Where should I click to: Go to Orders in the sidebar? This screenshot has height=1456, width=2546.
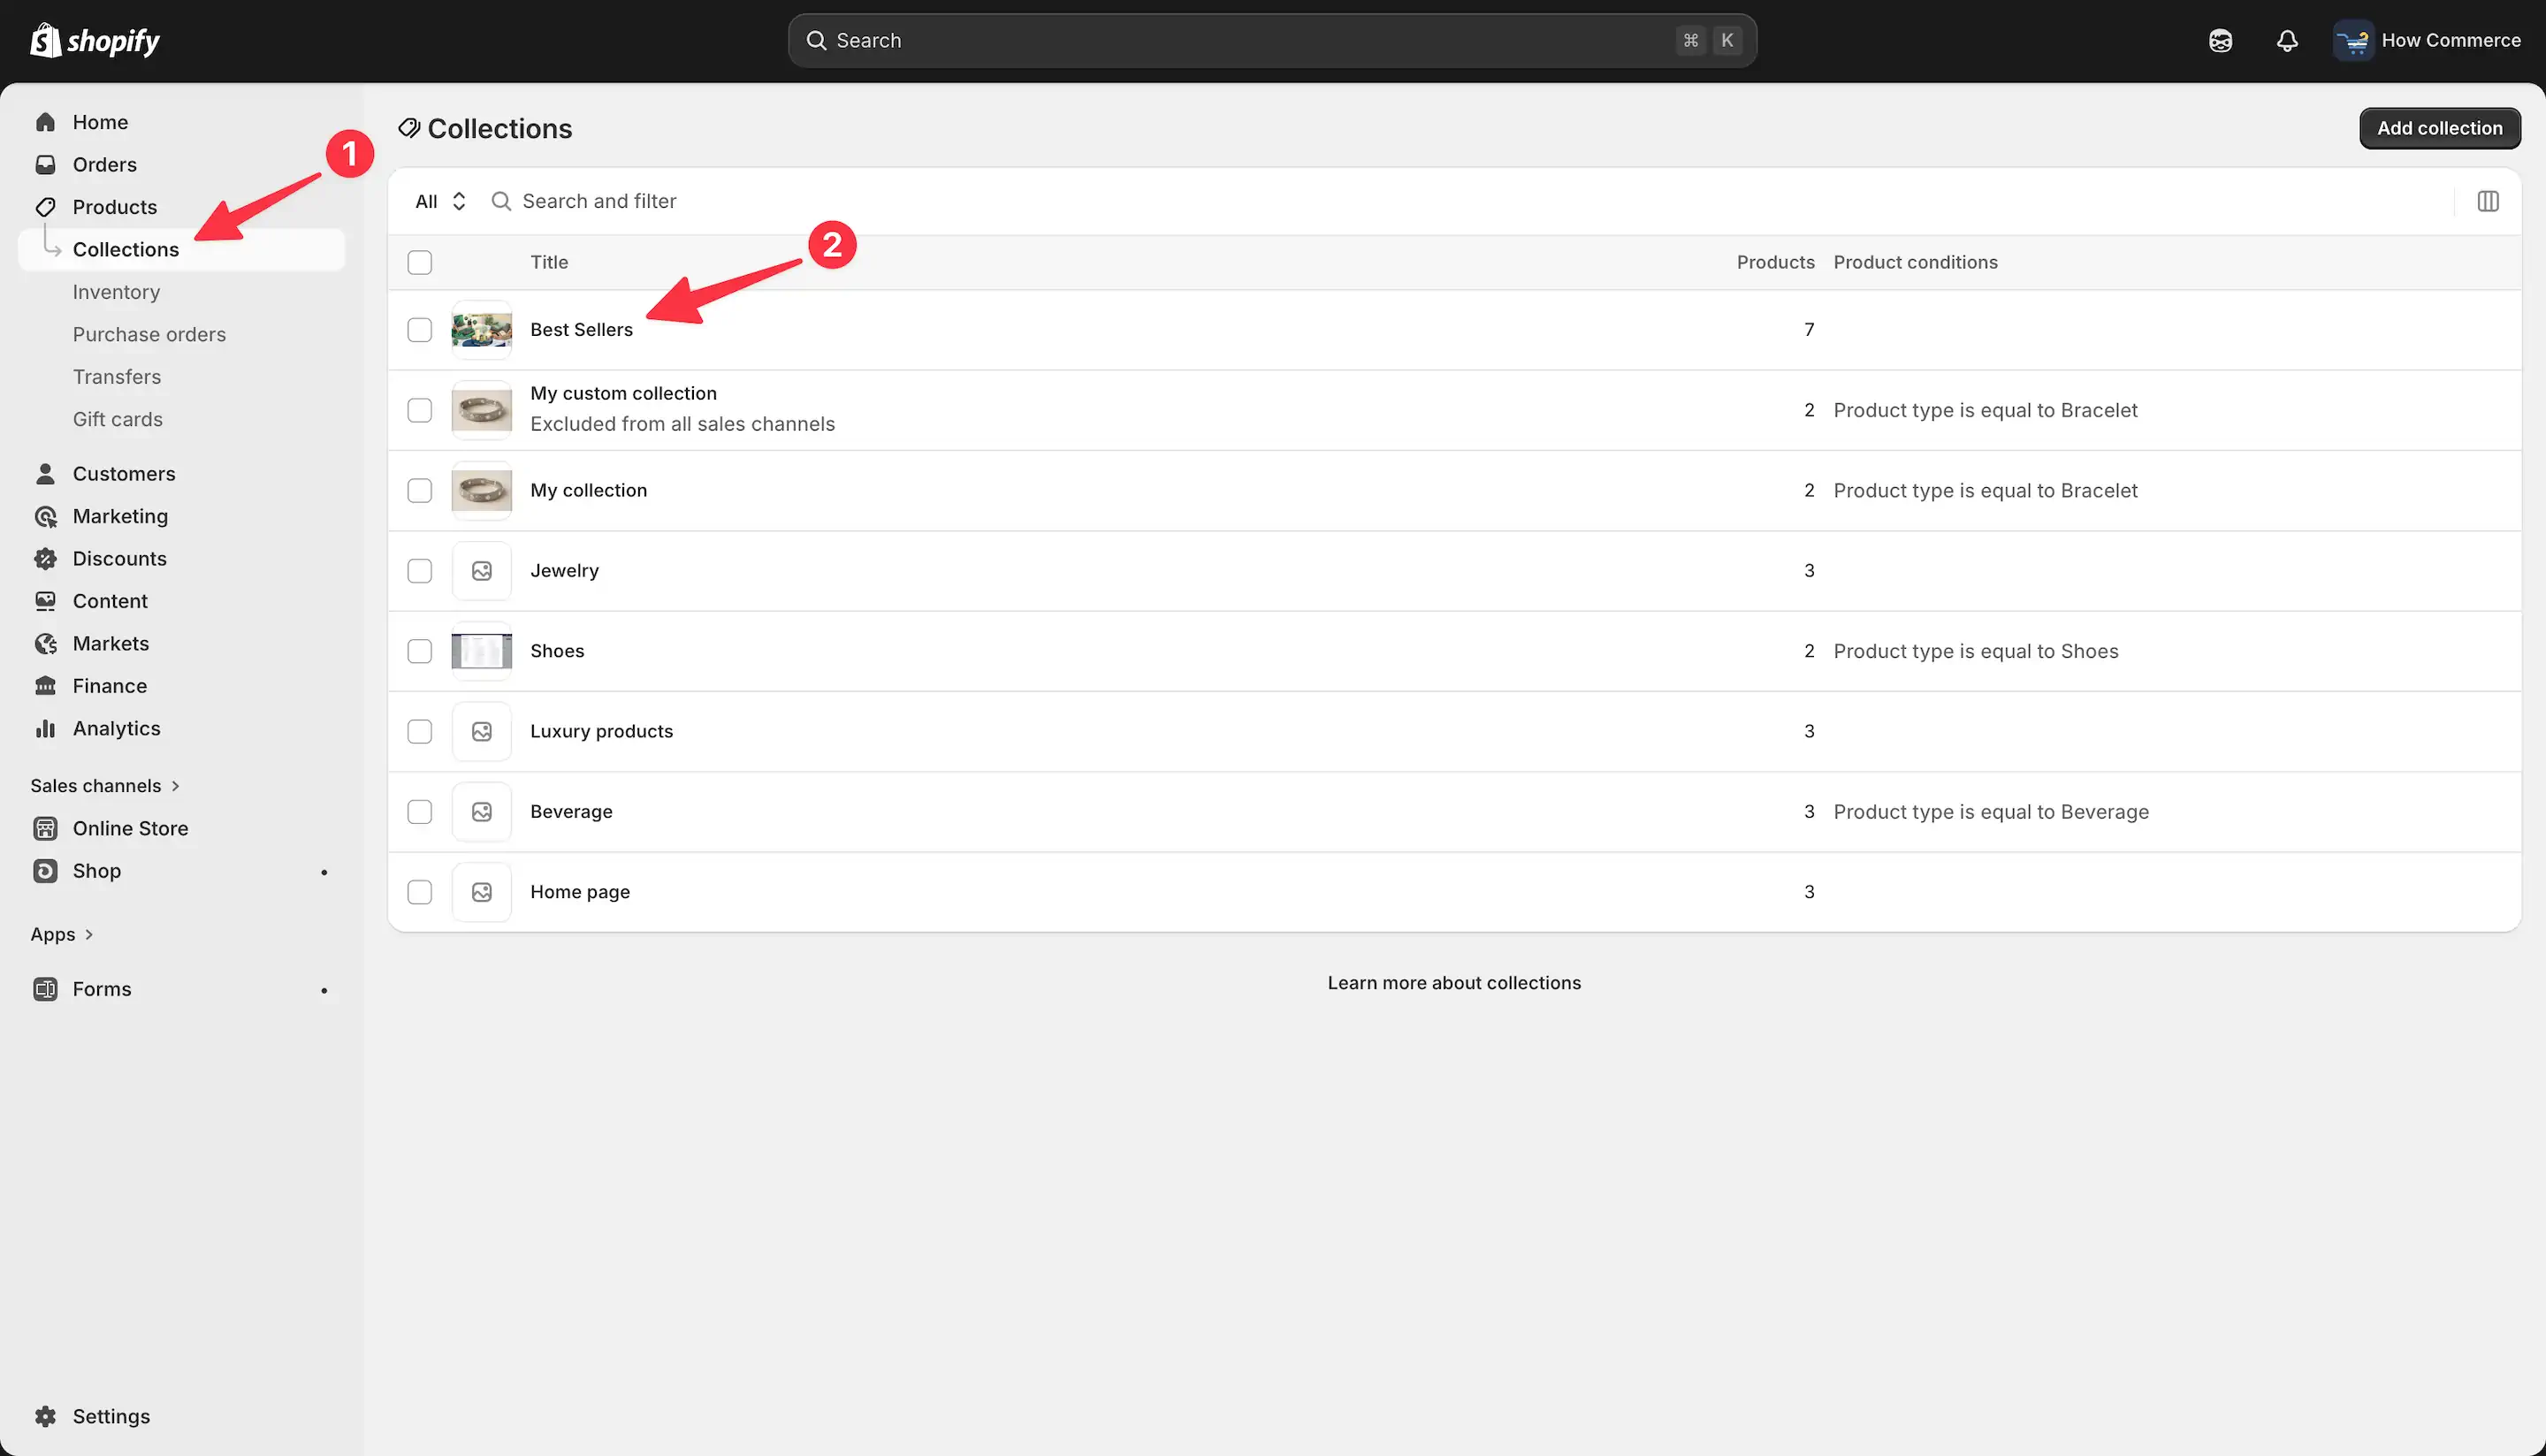[105, 164]
